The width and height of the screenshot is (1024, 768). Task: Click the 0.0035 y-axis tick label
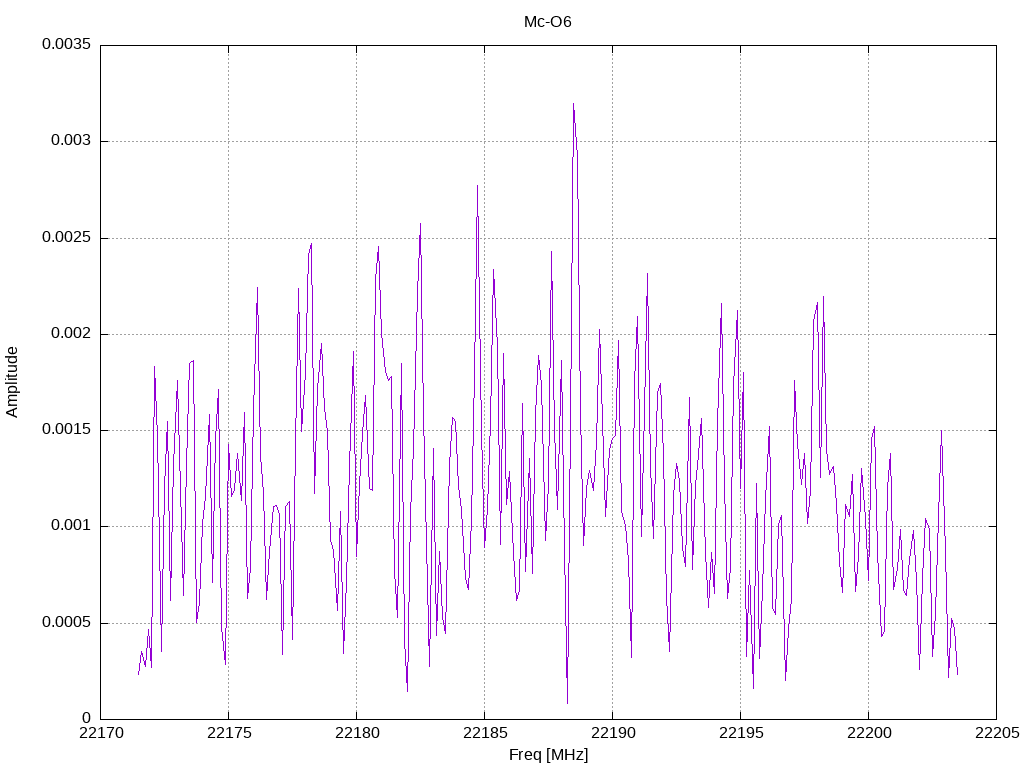point(67,44)
